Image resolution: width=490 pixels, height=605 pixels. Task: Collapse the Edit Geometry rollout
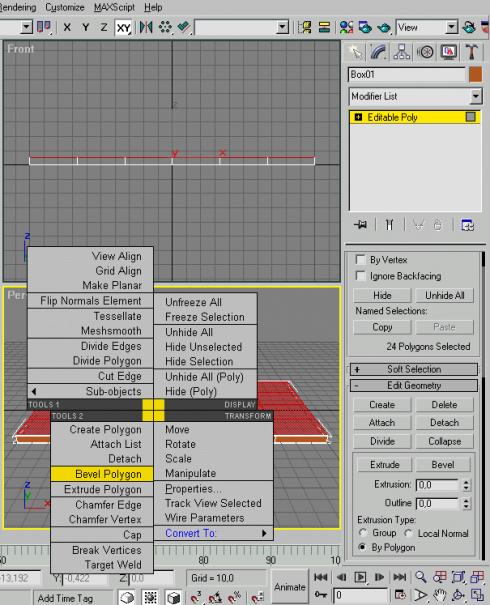[x=414, y=385]
